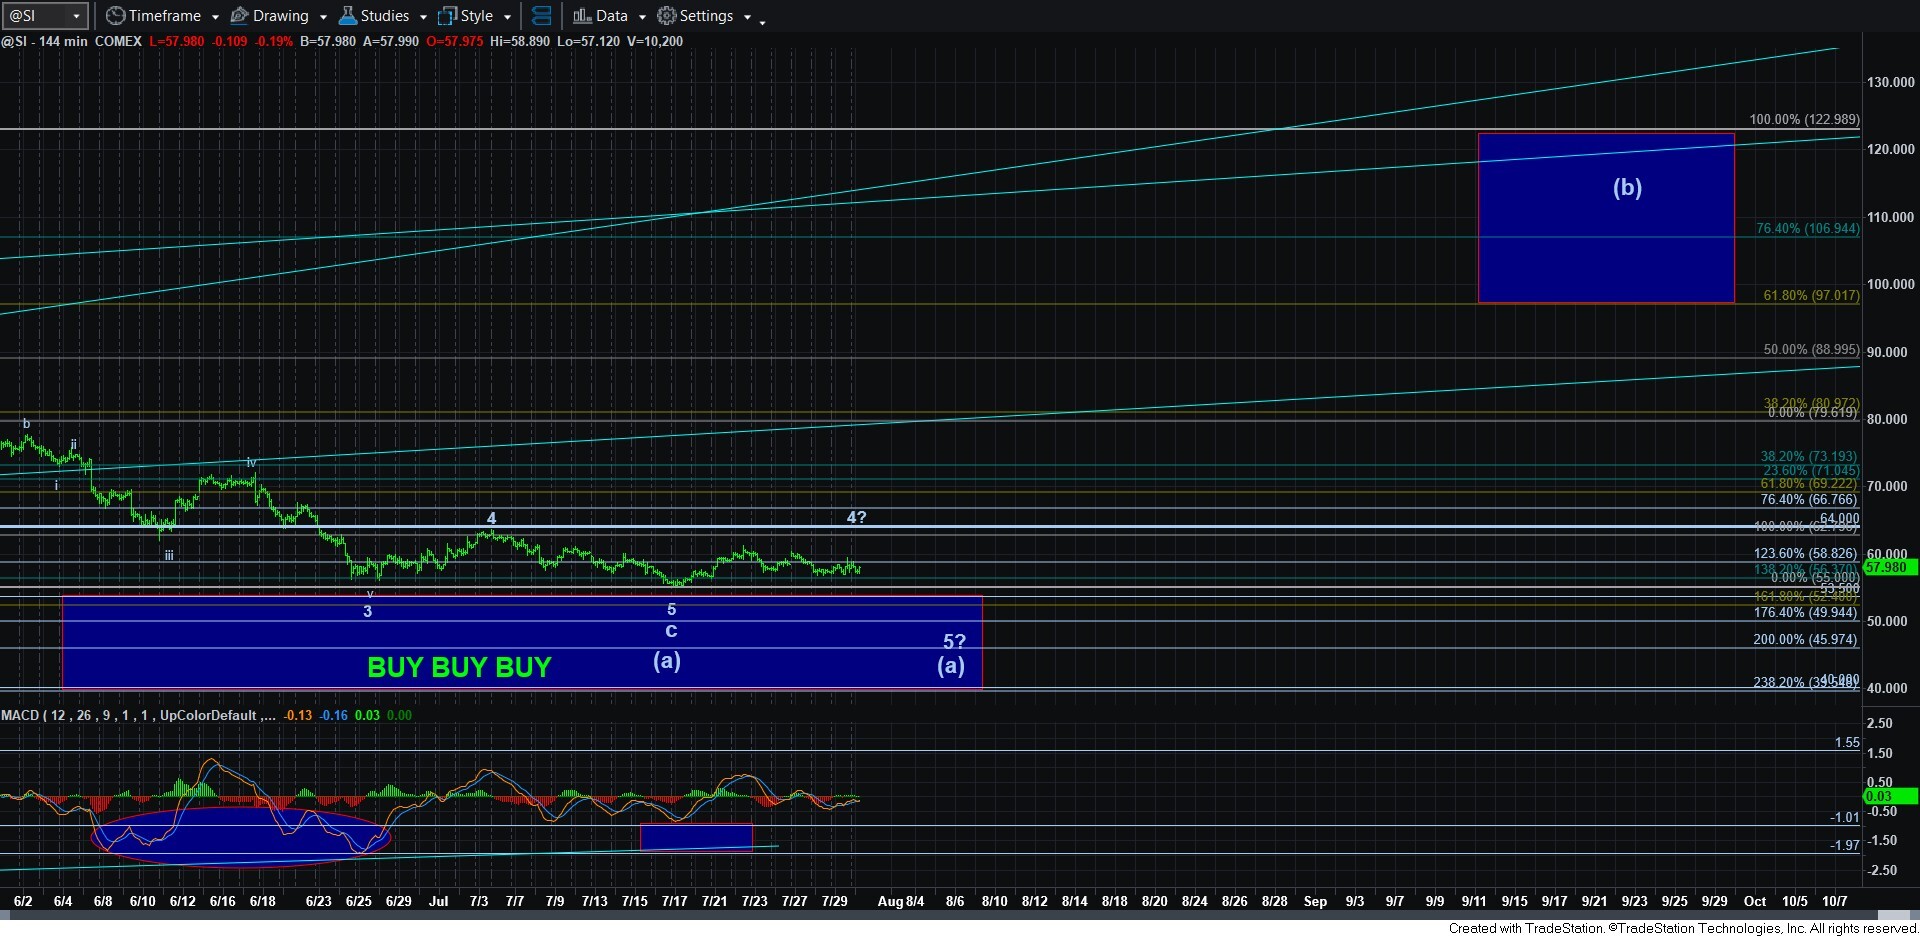1920x936 pixels.
Task: Expand the Style dropdown arrow
Action: click(507, 17)
